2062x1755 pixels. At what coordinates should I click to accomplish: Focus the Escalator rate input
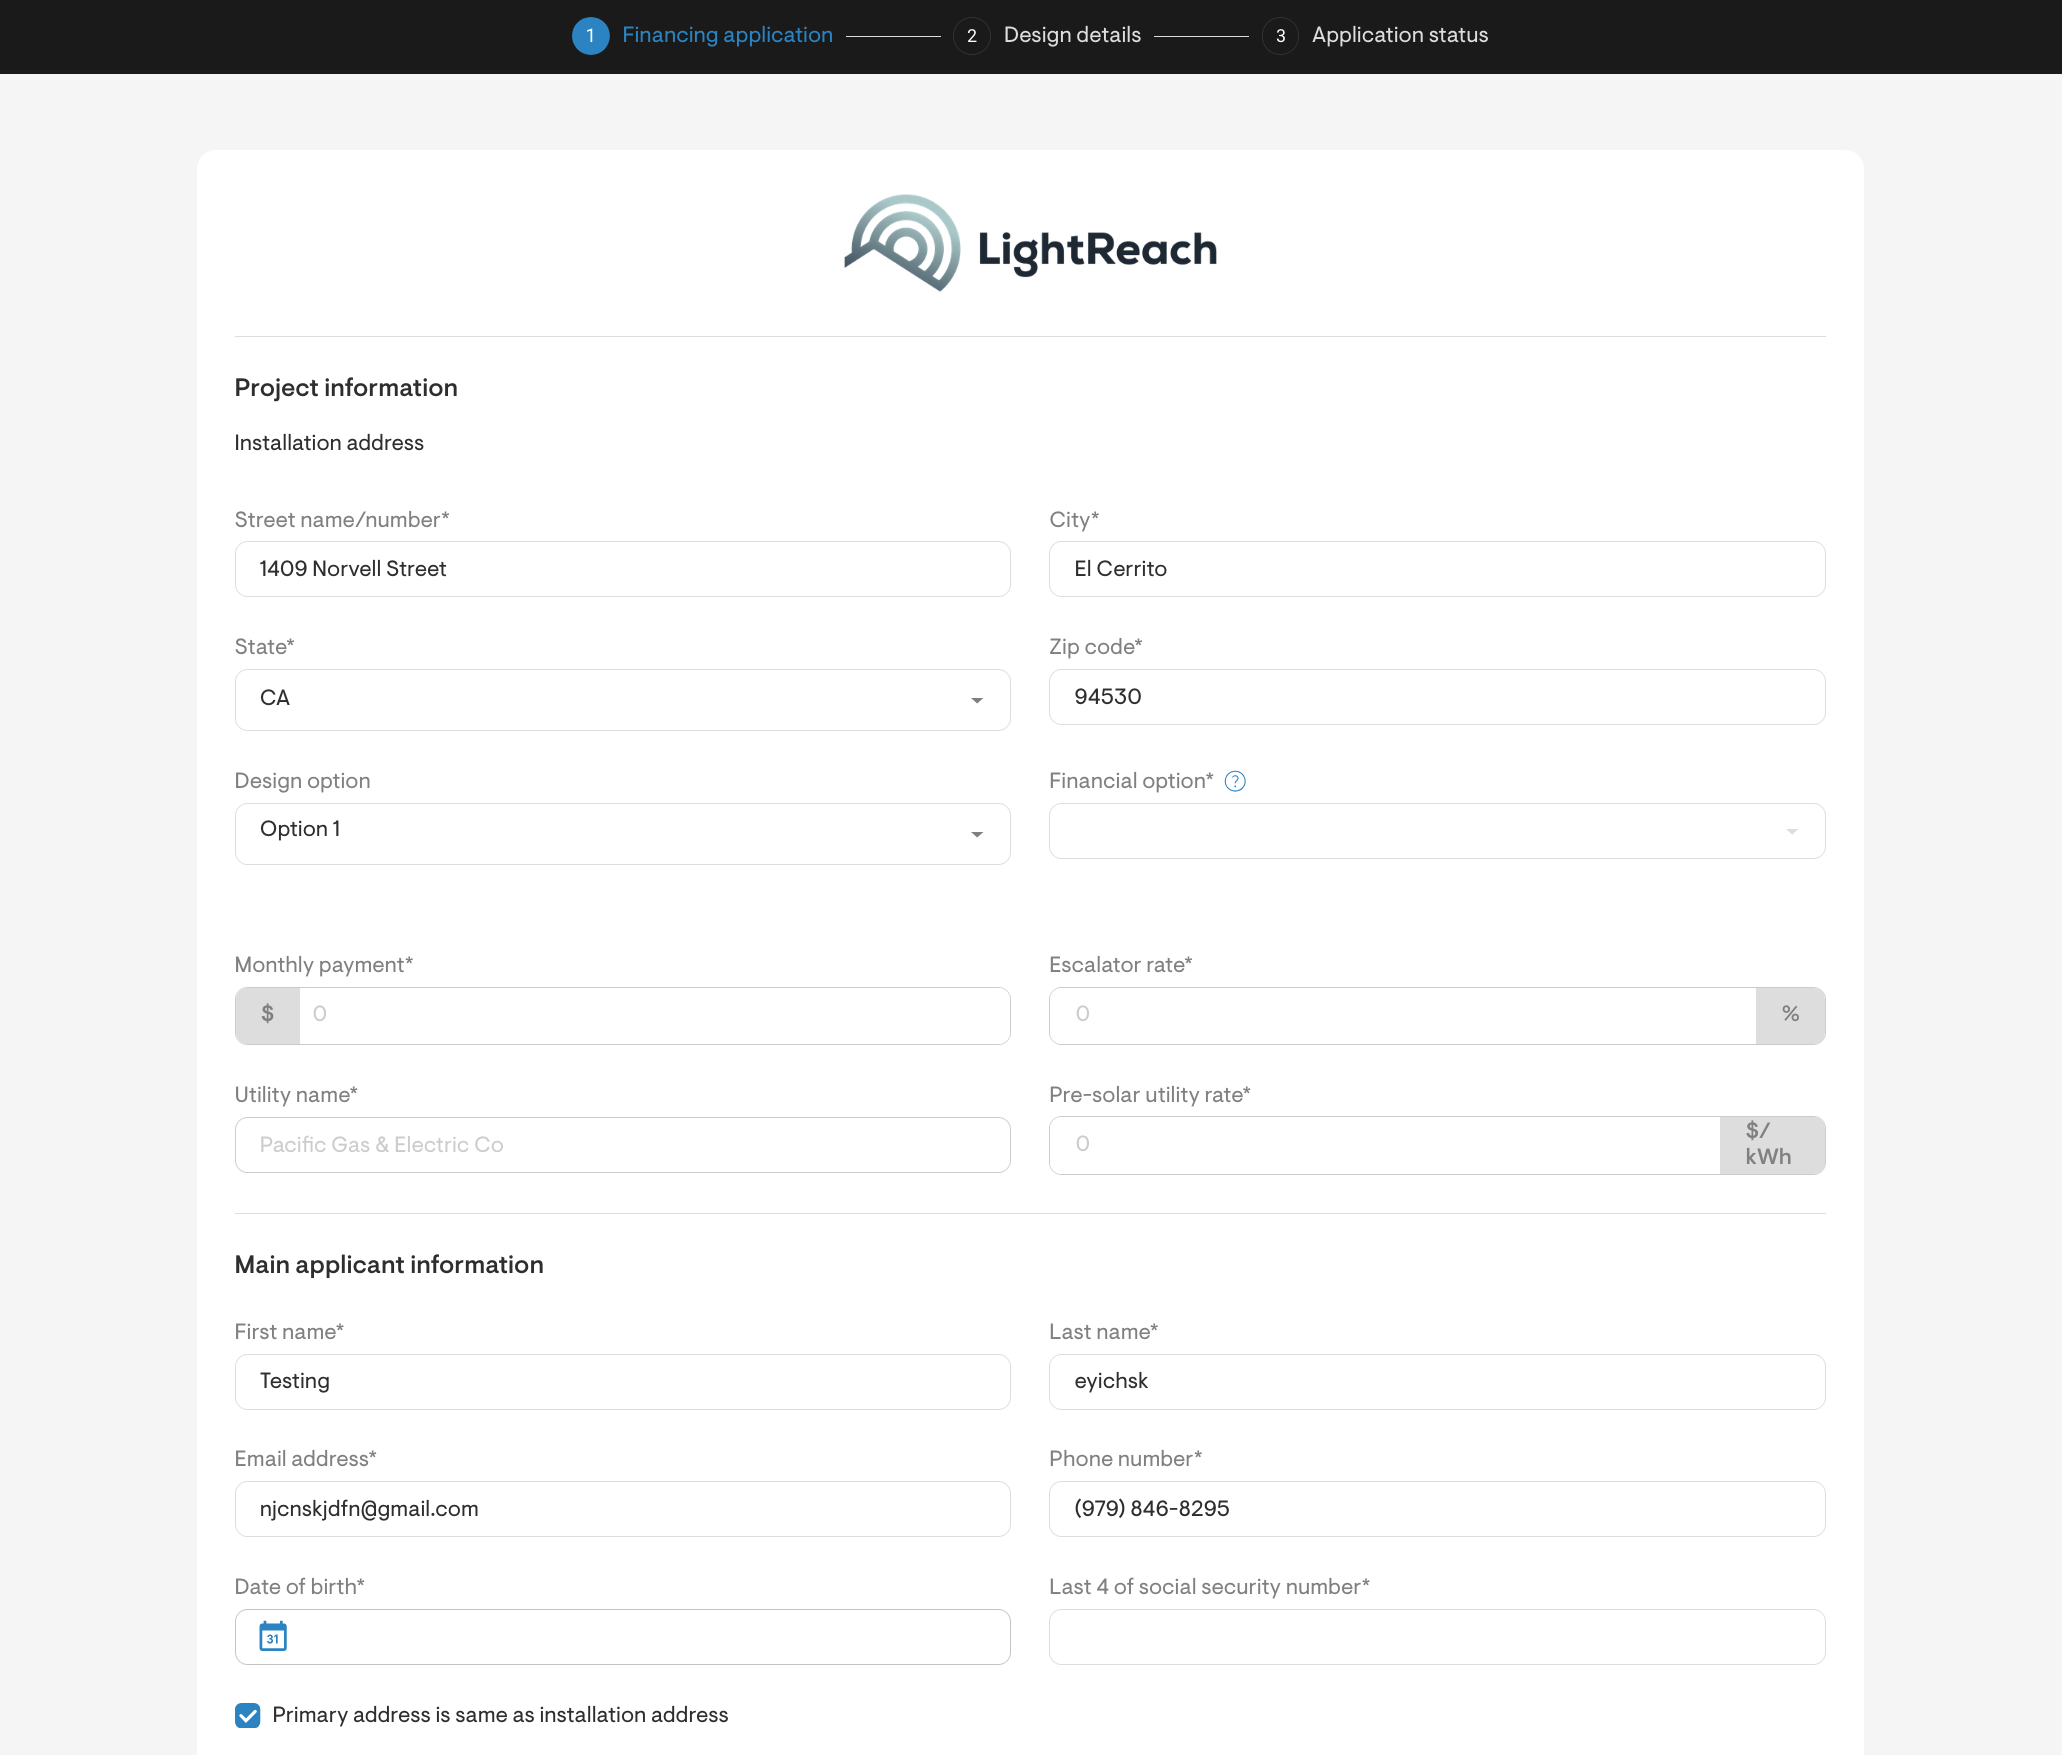pos(1402,1015)
